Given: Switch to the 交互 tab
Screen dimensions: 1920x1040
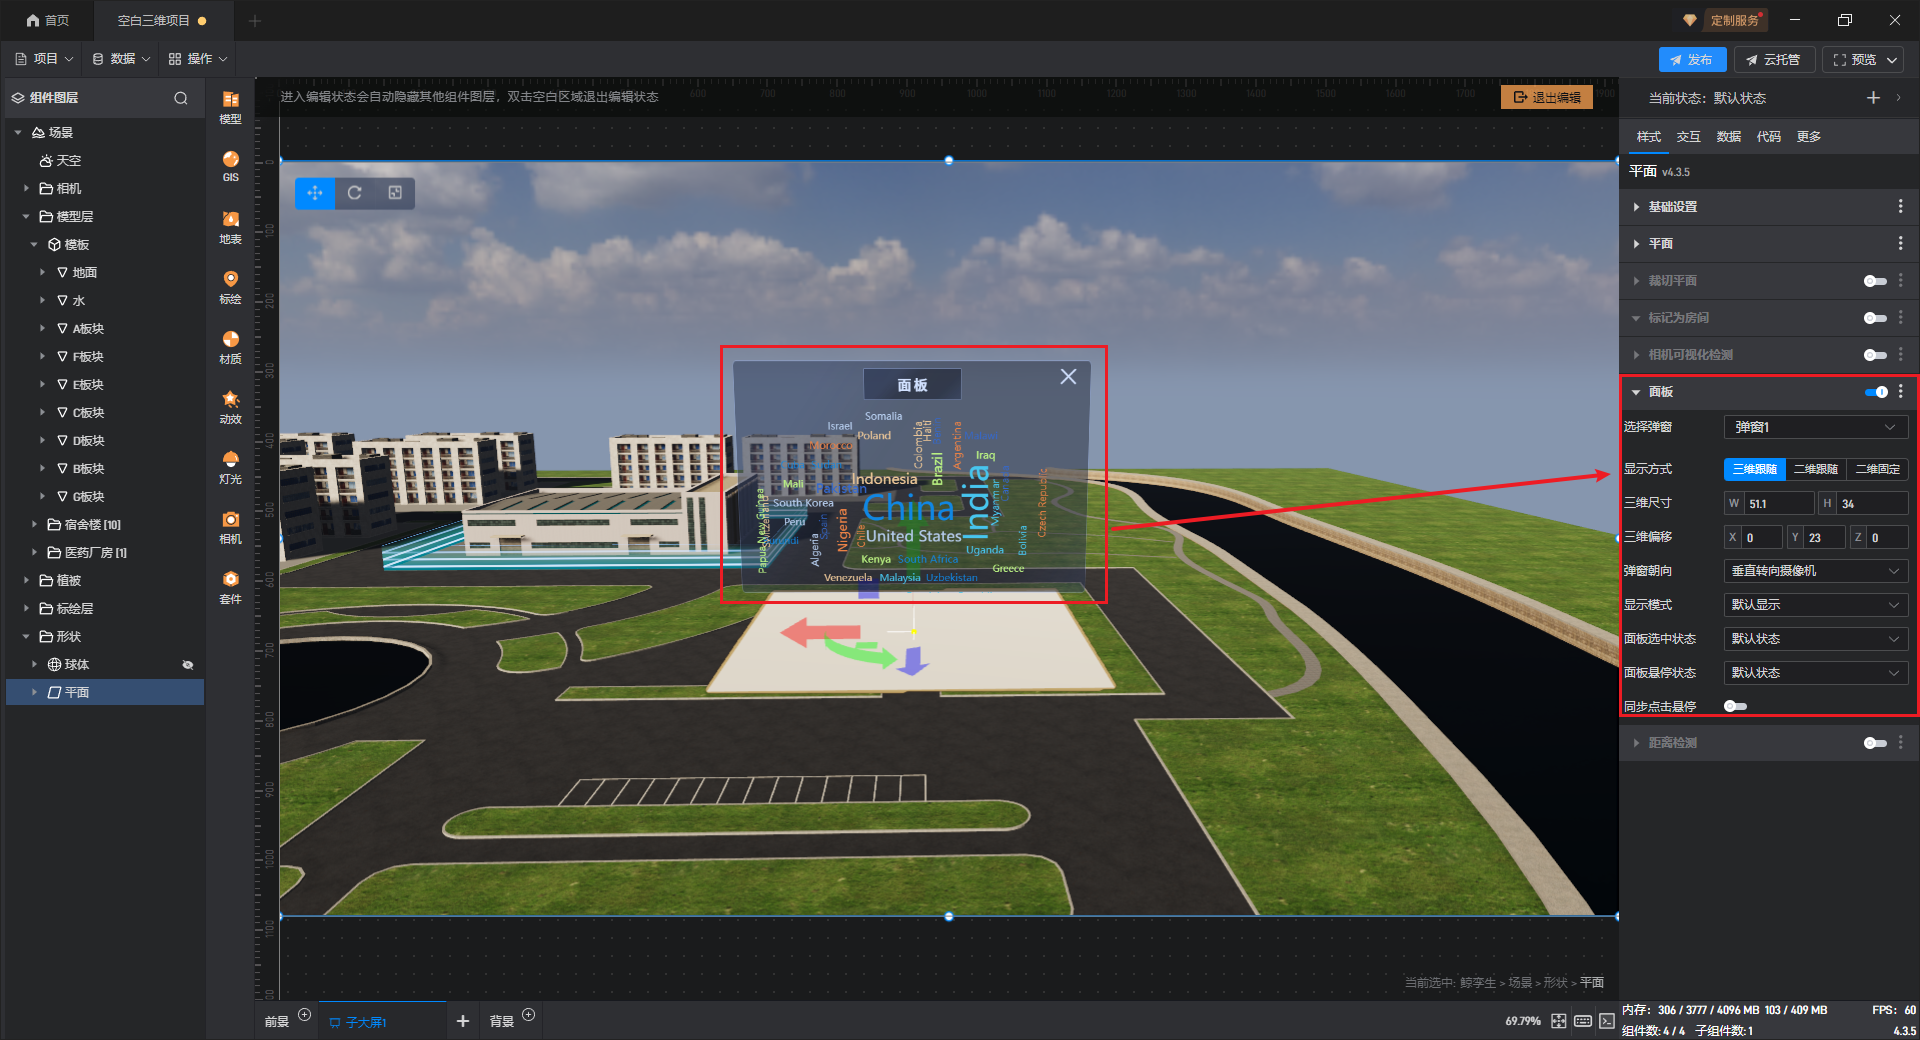Looking at the screenshot, I should (x=1689, y=137).
